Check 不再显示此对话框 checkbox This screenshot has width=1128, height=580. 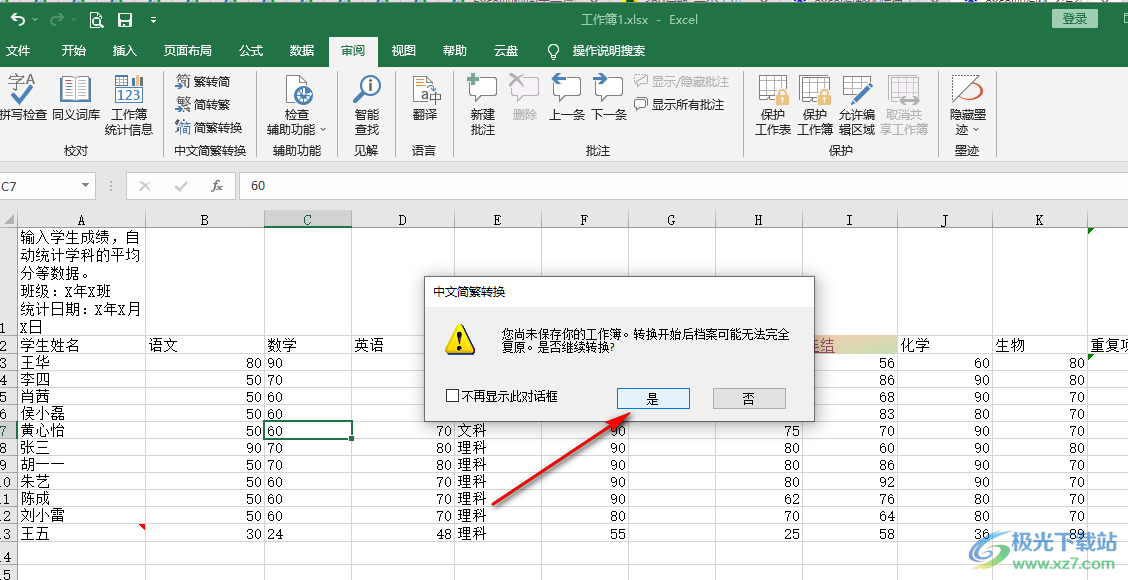(452, 396)
